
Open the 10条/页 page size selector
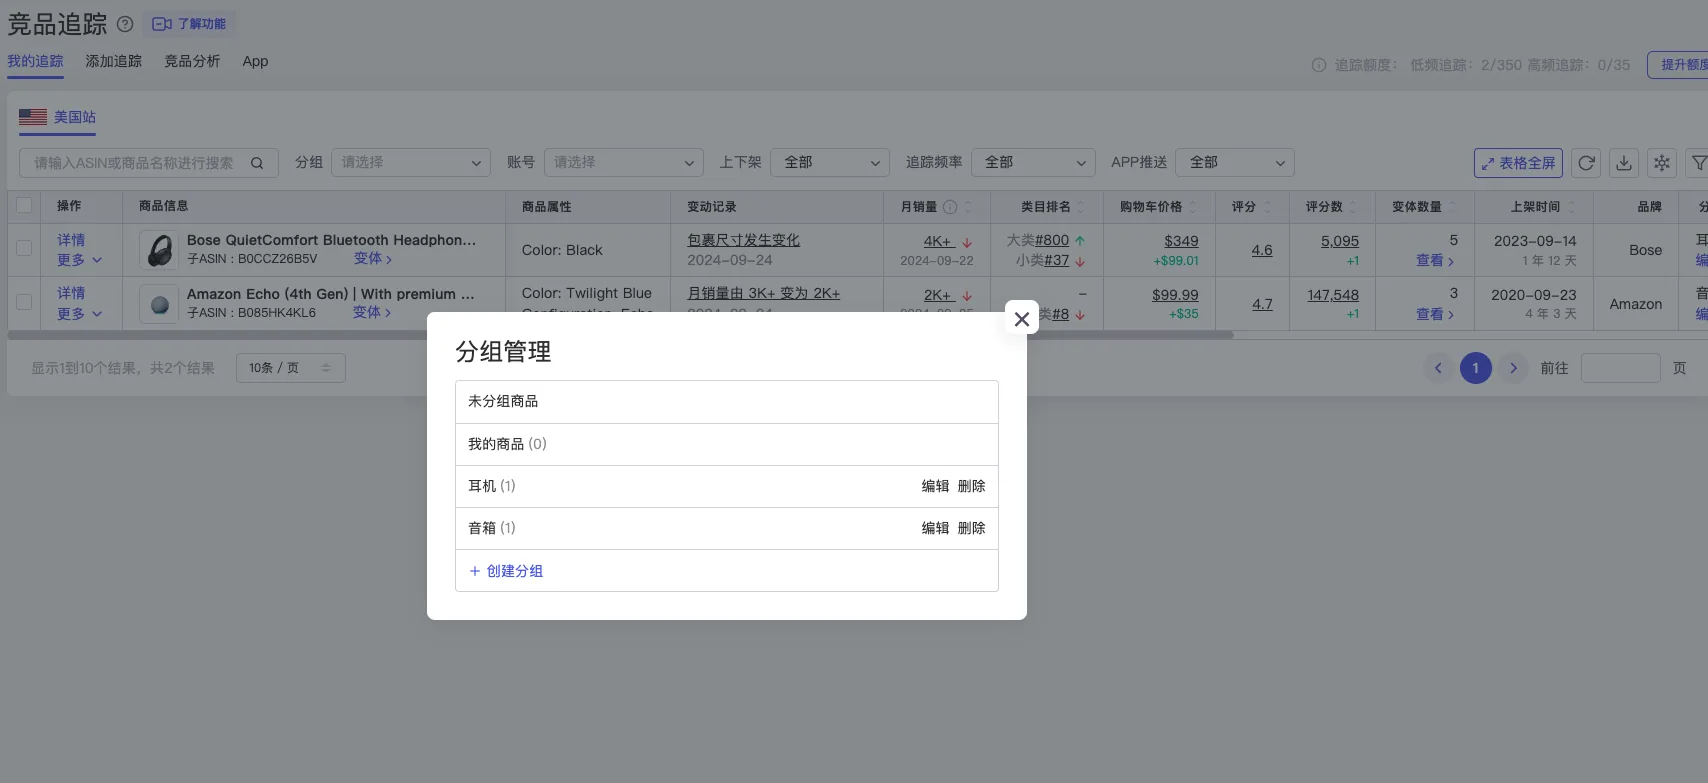(291, 368)
